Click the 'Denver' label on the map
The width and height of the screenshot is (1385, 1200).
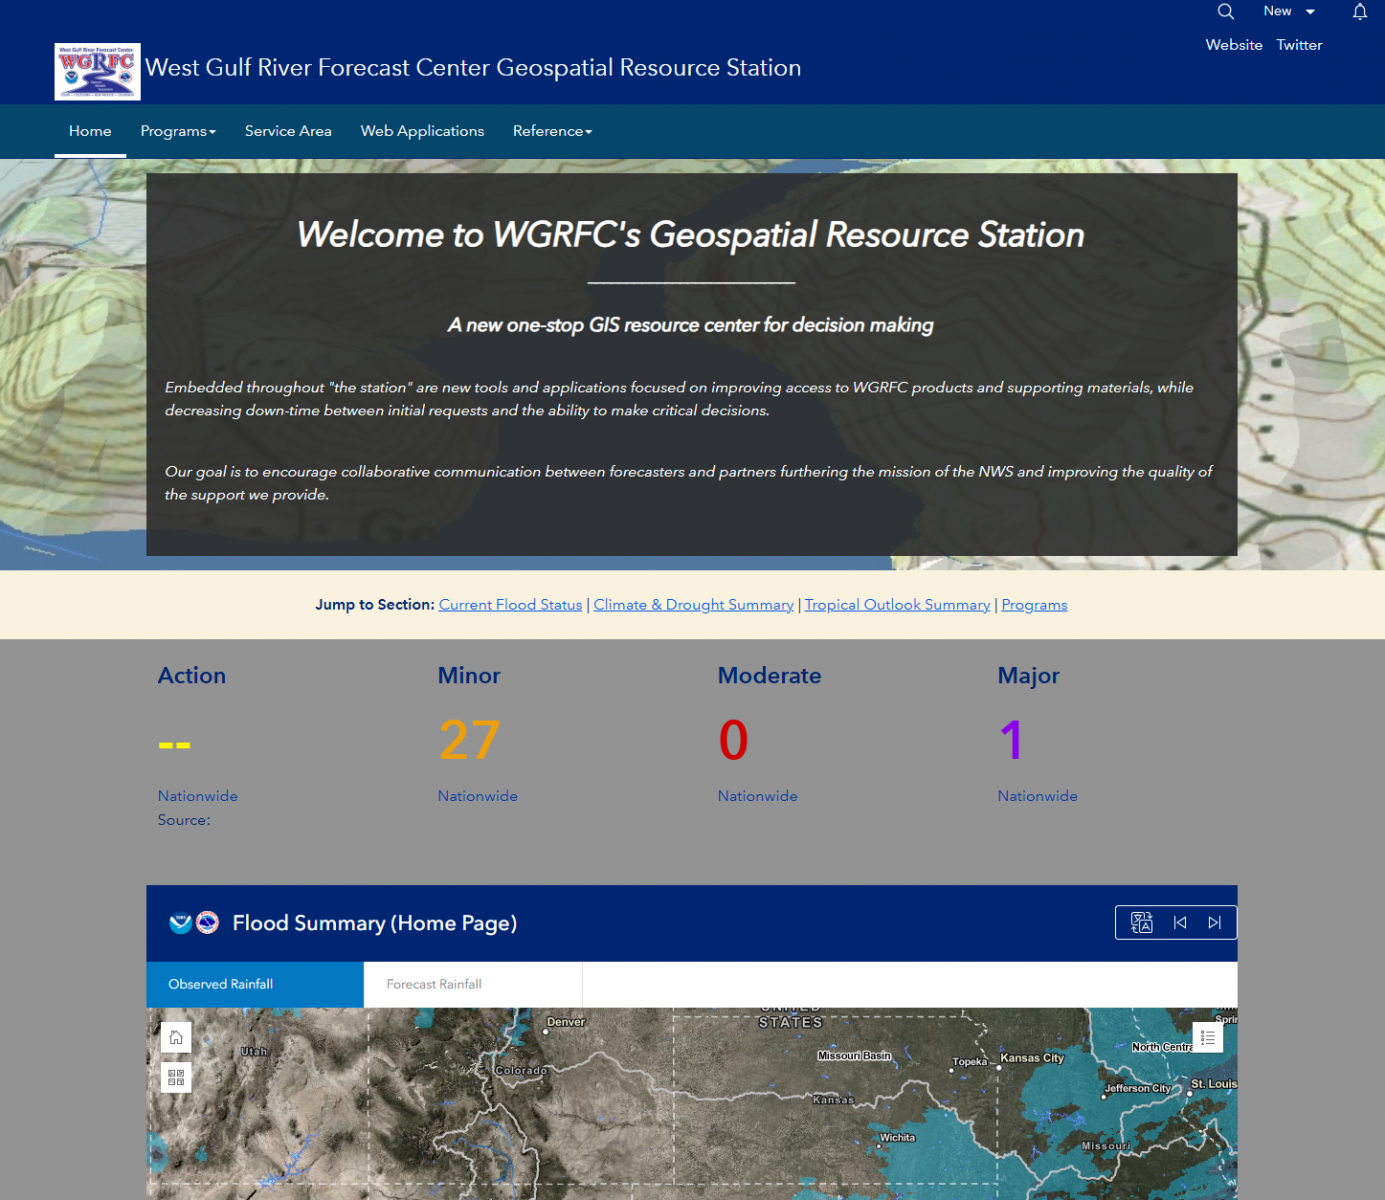[x=566, y=1022]
